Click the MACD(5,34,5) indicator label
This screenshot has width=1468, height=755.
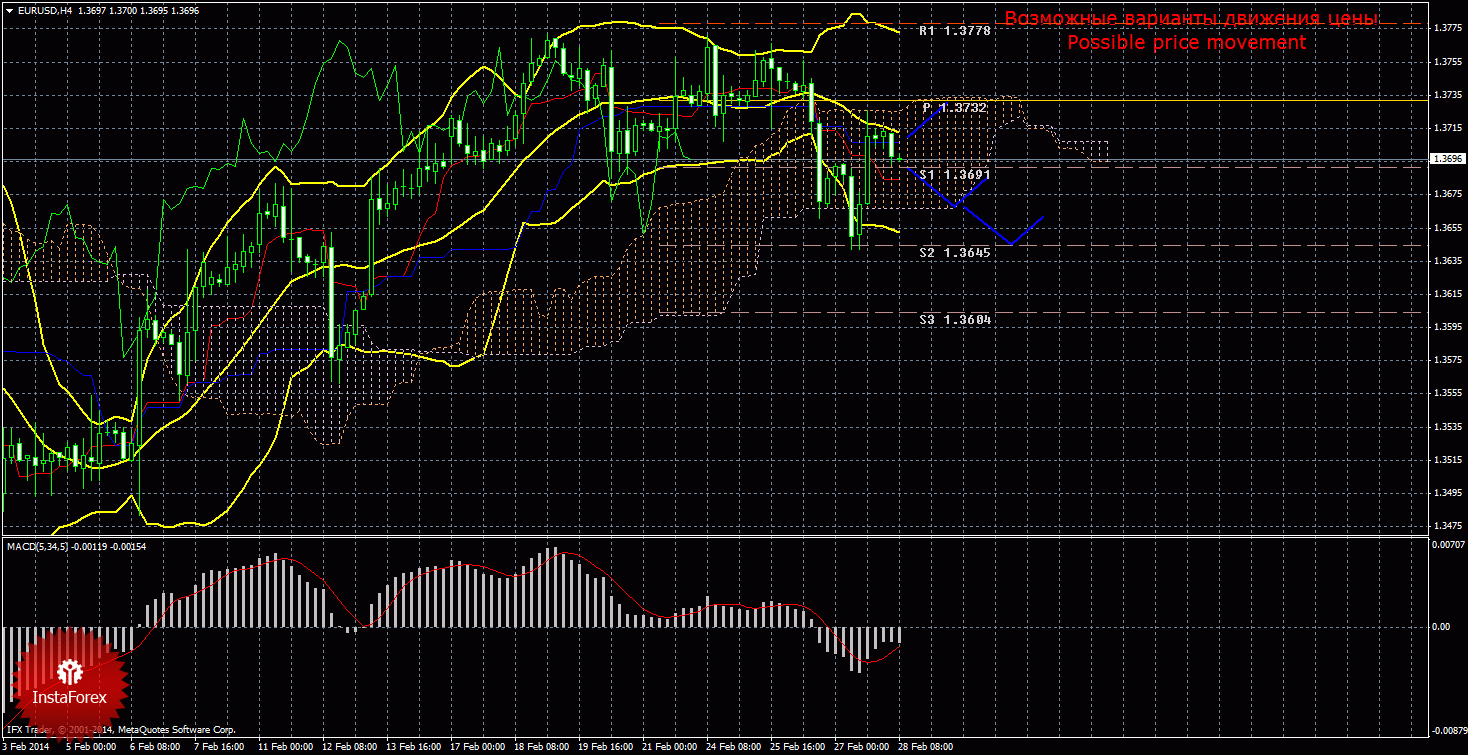pos(38,547)
